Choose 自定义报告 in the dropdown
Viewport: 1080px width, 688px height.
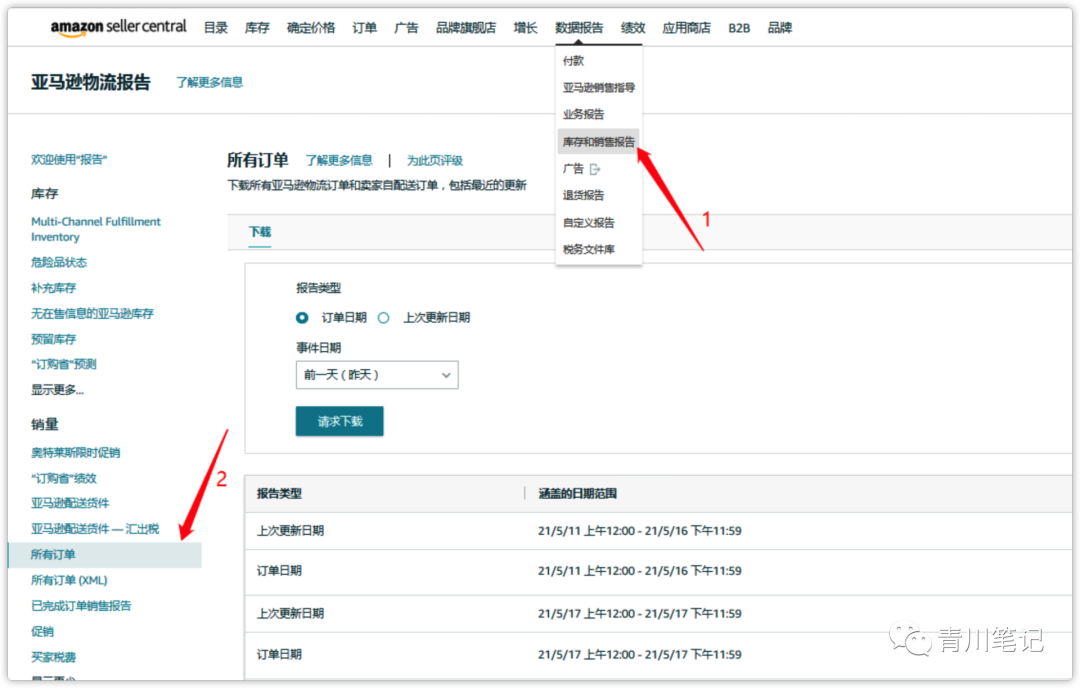pyautogui.click(x=588, y=222)
